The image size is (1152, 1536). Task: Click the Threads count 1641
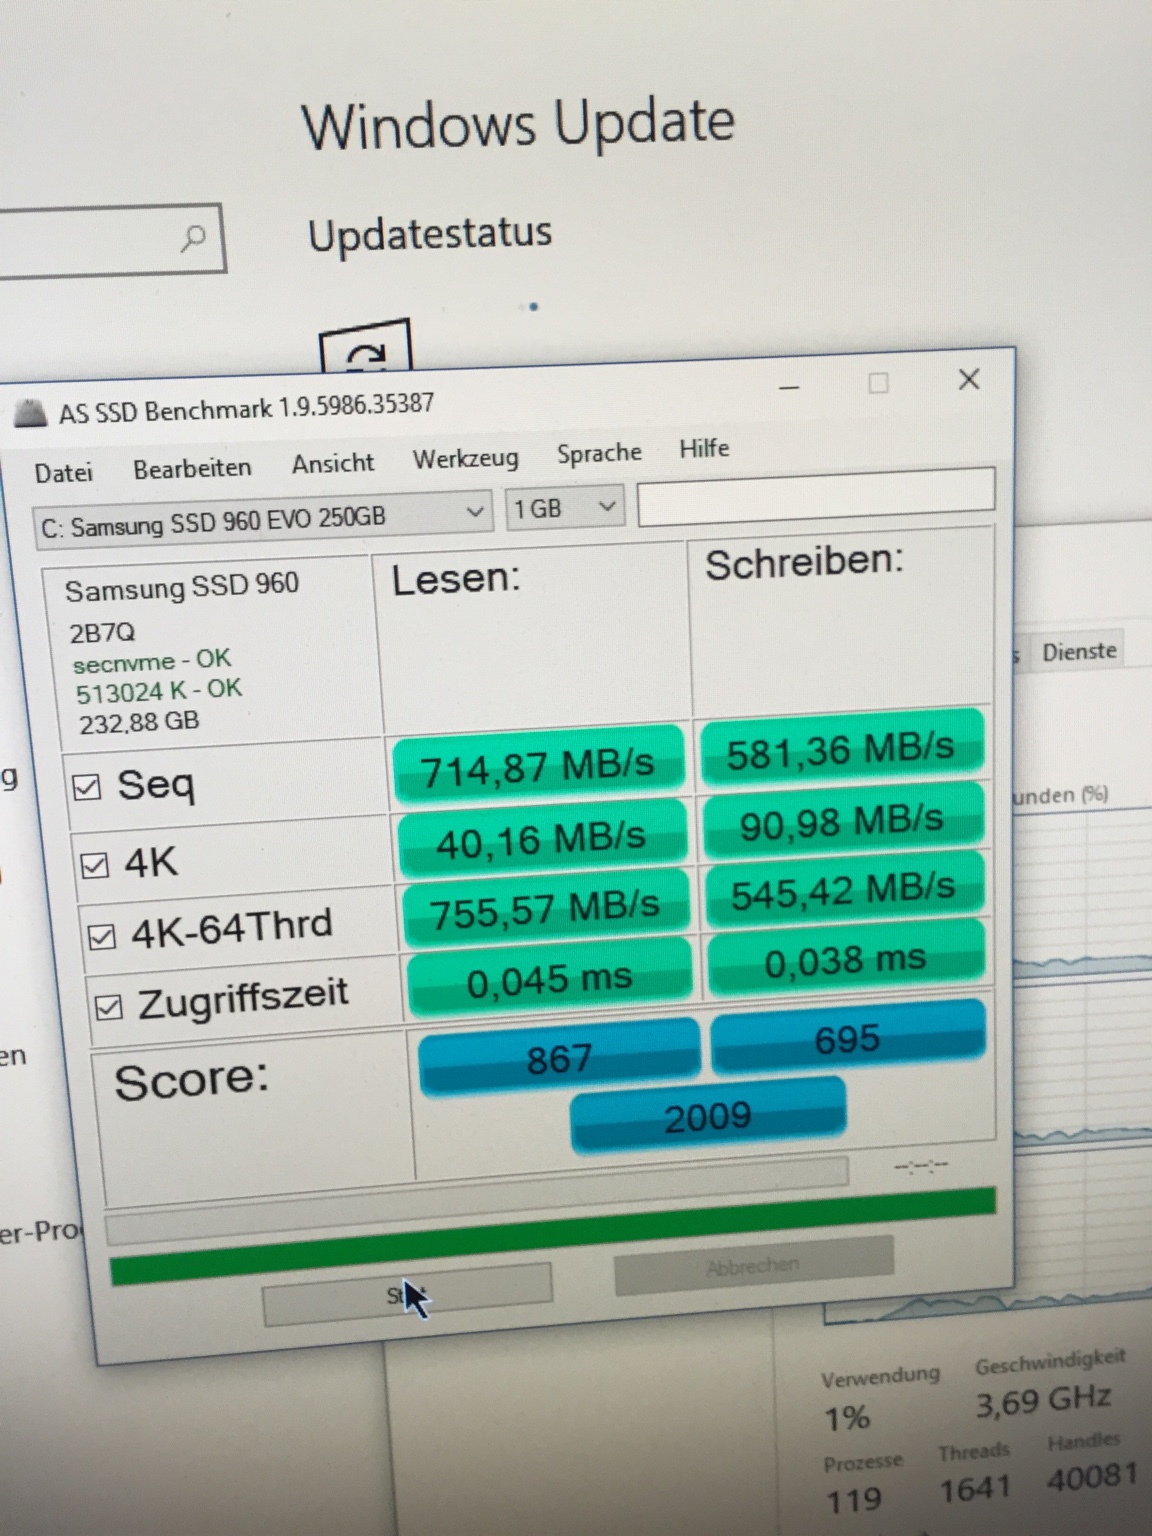click(974, 1489)
